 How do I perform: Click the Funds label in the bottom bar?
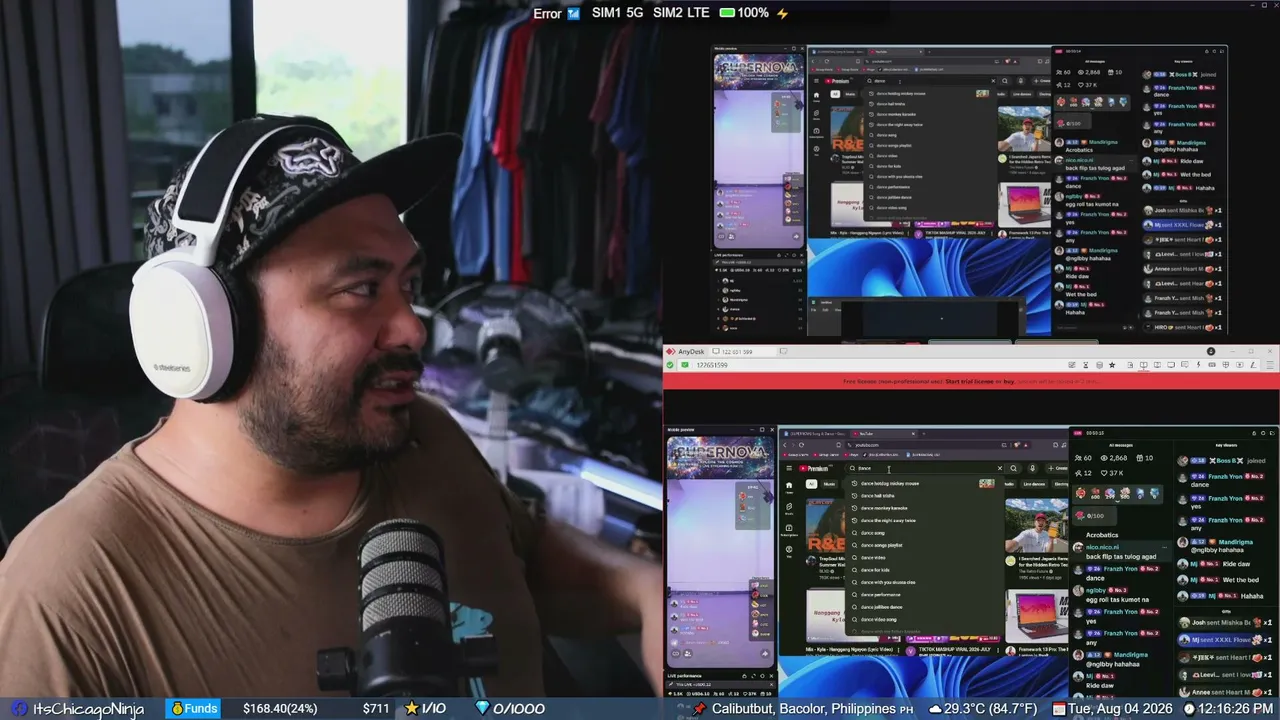pos(192,709)
